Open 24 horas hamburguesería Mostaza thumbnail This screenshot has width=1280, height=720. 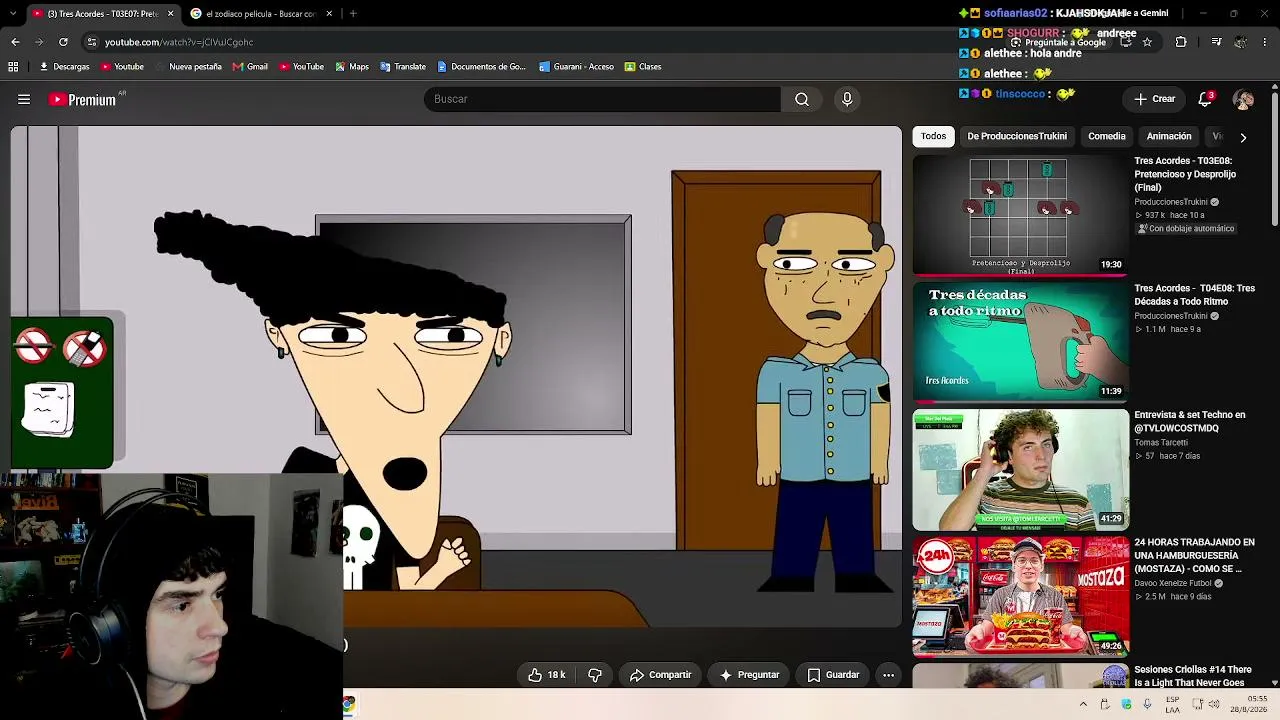1020,596
